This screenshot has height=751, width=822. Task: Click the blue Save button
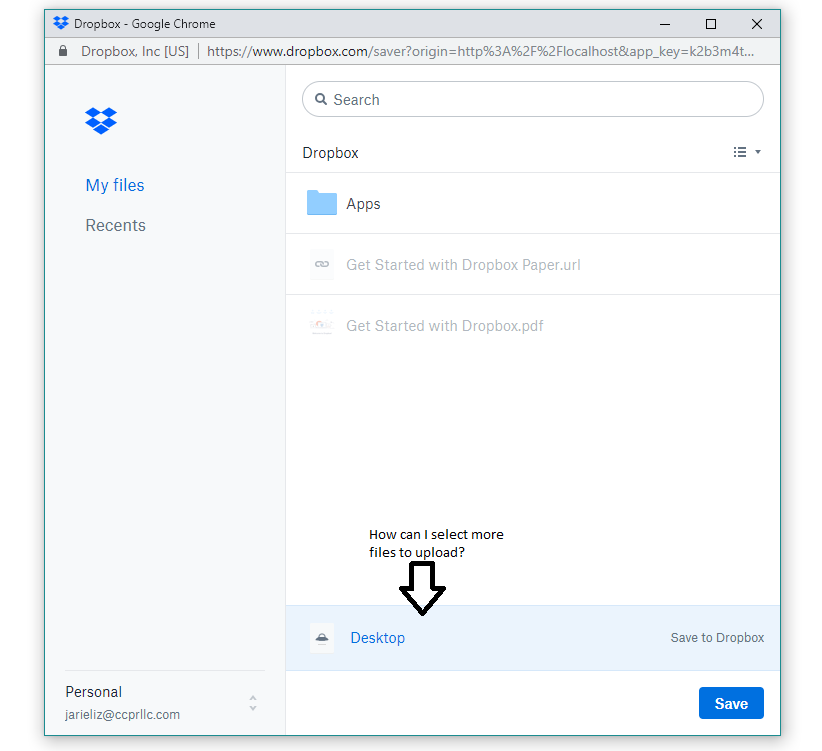(731, 703)
